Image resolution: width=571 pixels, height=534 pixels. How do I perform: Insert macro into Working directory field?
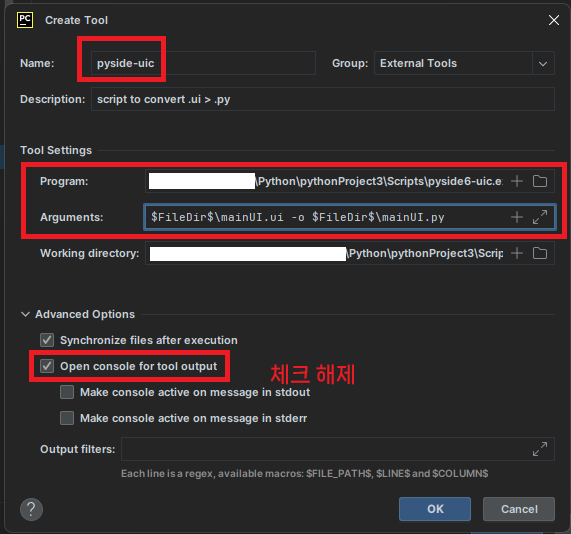click(517, 253)
